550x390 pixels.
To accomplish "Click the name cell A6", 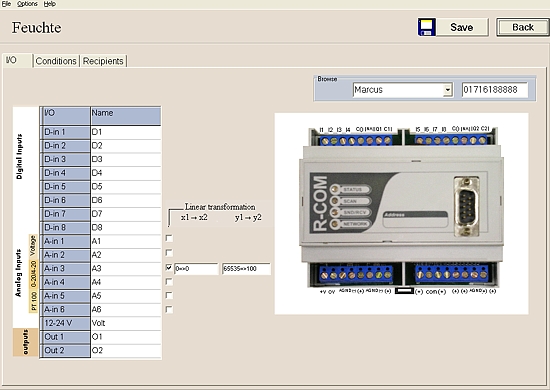I will (x=126, y=310).
